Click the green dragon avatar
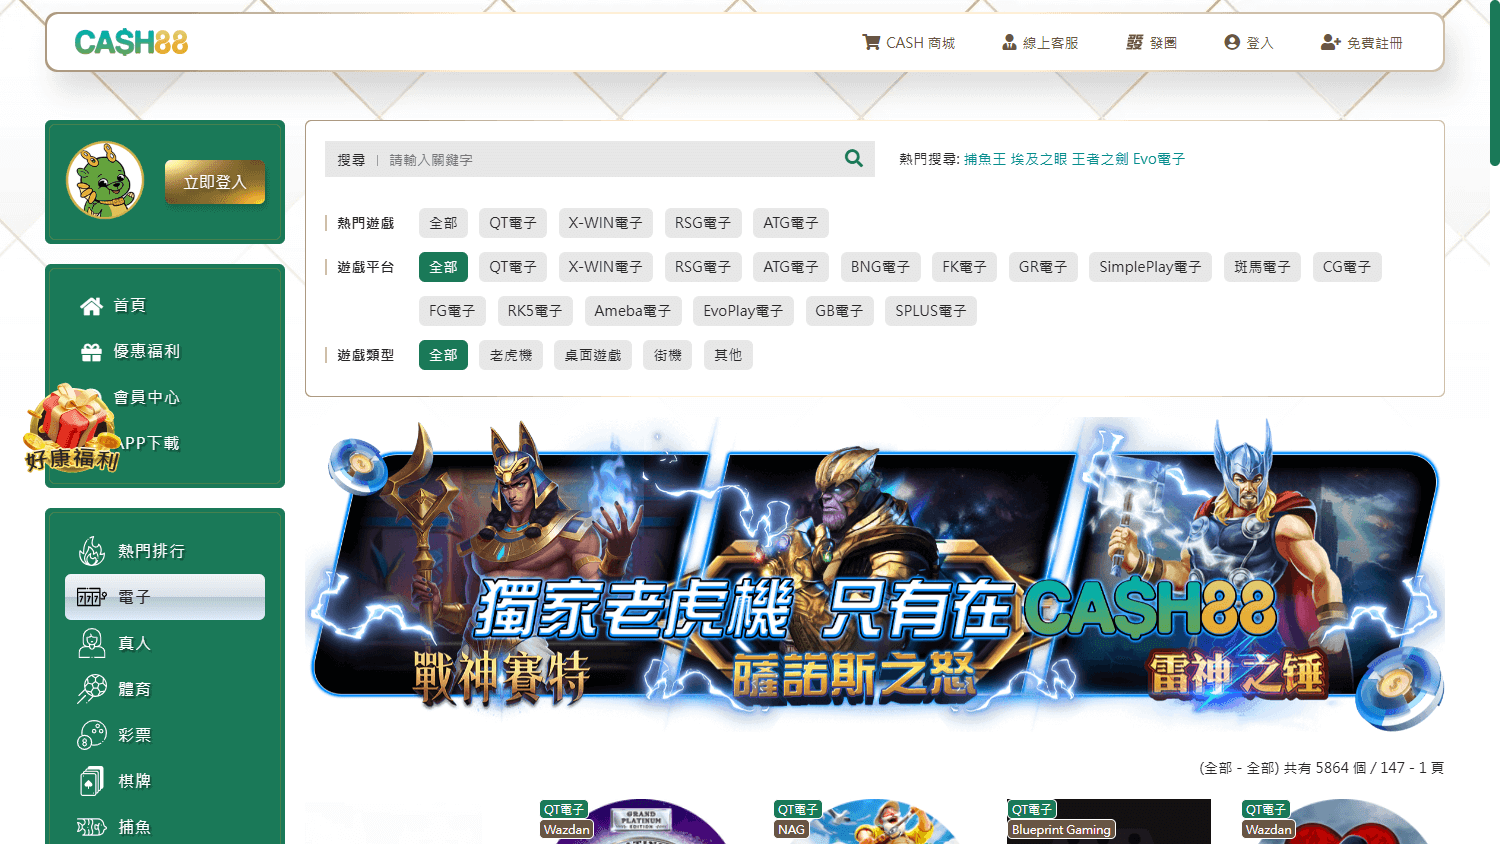This screenshot has width=1500, height=844. coord(105,180)
